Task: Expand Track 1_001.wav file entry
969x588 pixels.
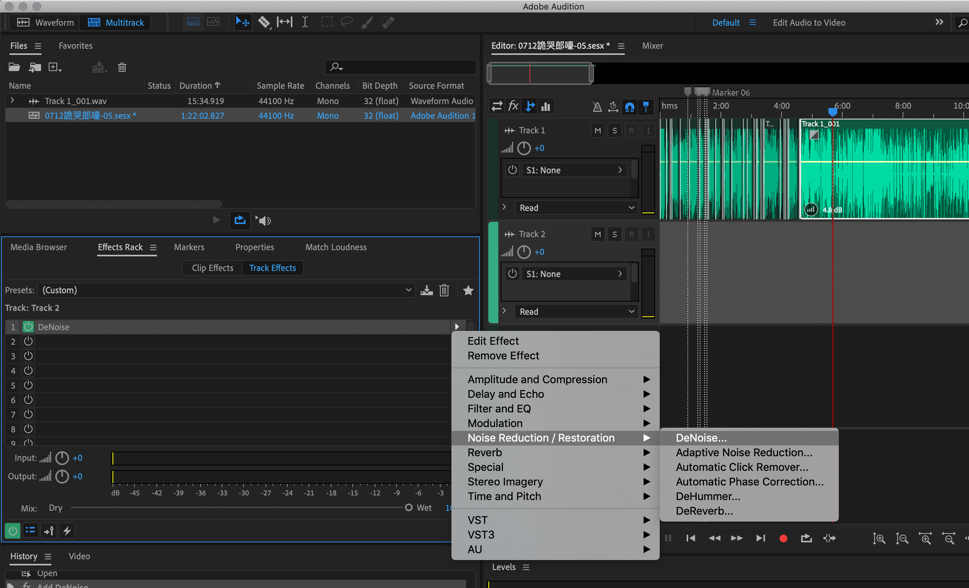Action: tap(12, 100)
